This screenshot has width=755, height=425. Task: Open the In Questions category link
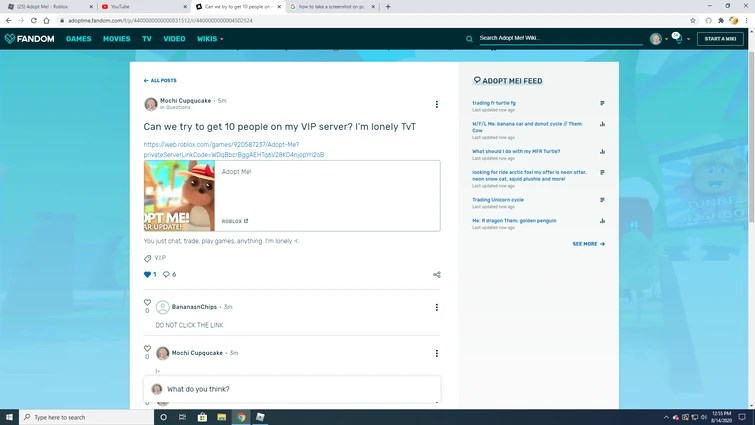pos(175,107)
